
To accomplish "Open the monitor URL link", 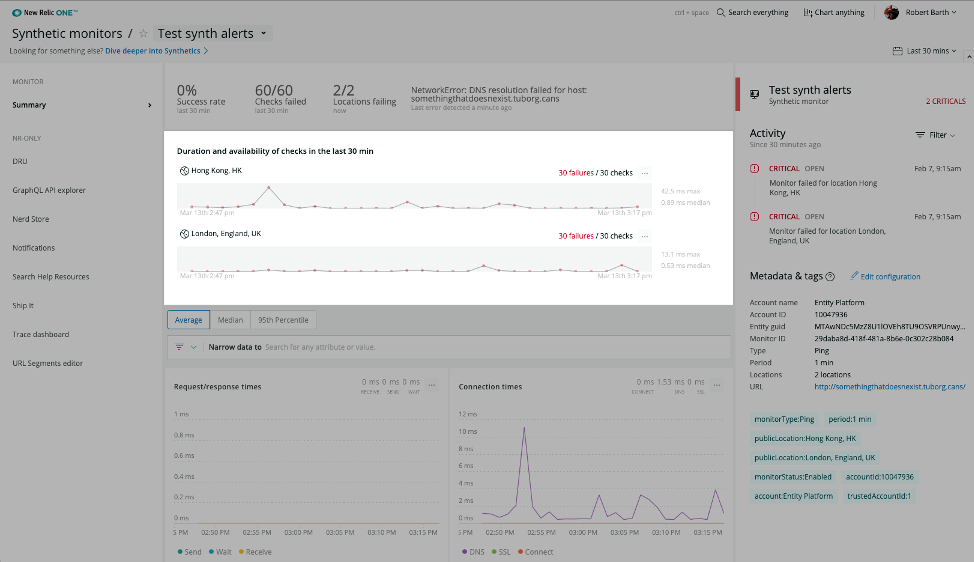I will (890, 387).
